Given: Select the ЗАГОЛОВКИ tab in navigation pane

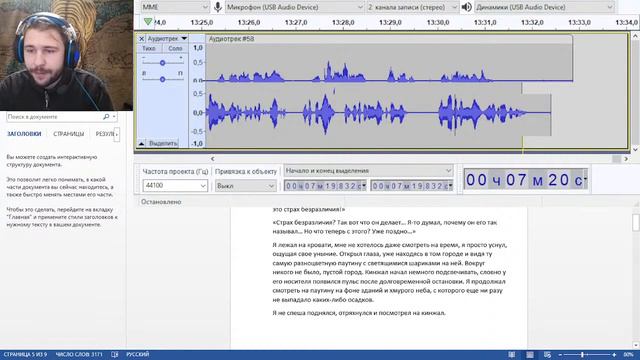Looking at the screenshot, I should point(24,134).
